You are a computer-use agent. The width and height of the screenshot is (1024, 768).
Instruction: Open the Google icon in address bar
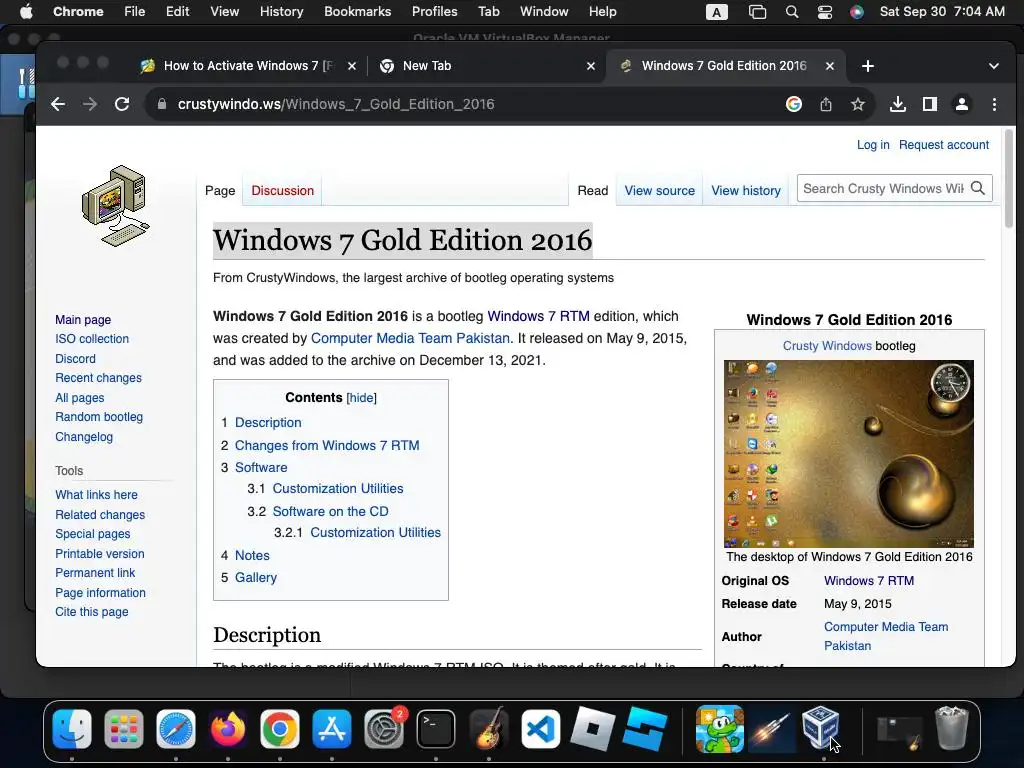point(793,104)
